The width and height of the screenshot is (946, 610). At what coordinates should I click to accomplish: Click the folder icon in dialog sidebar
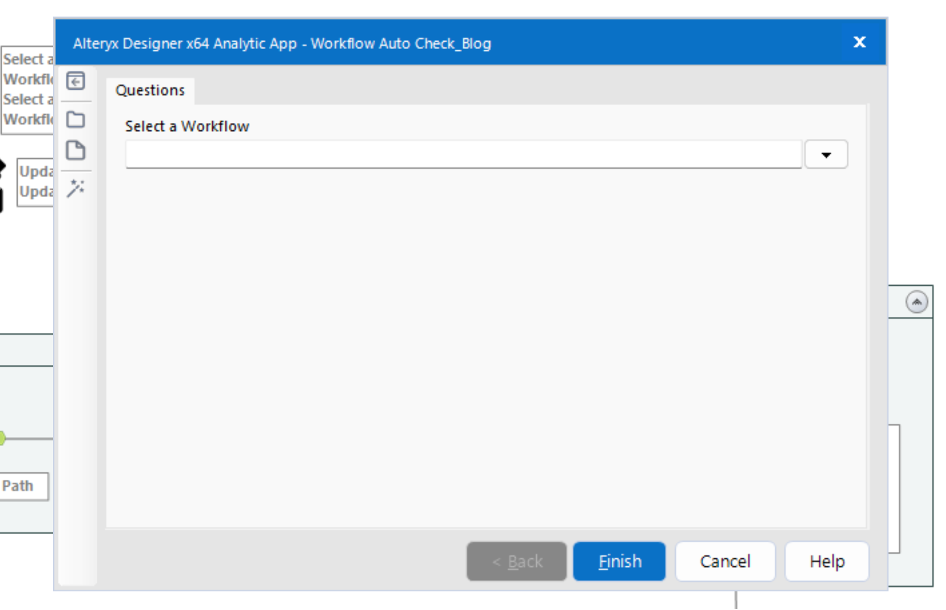coord(75,120)
